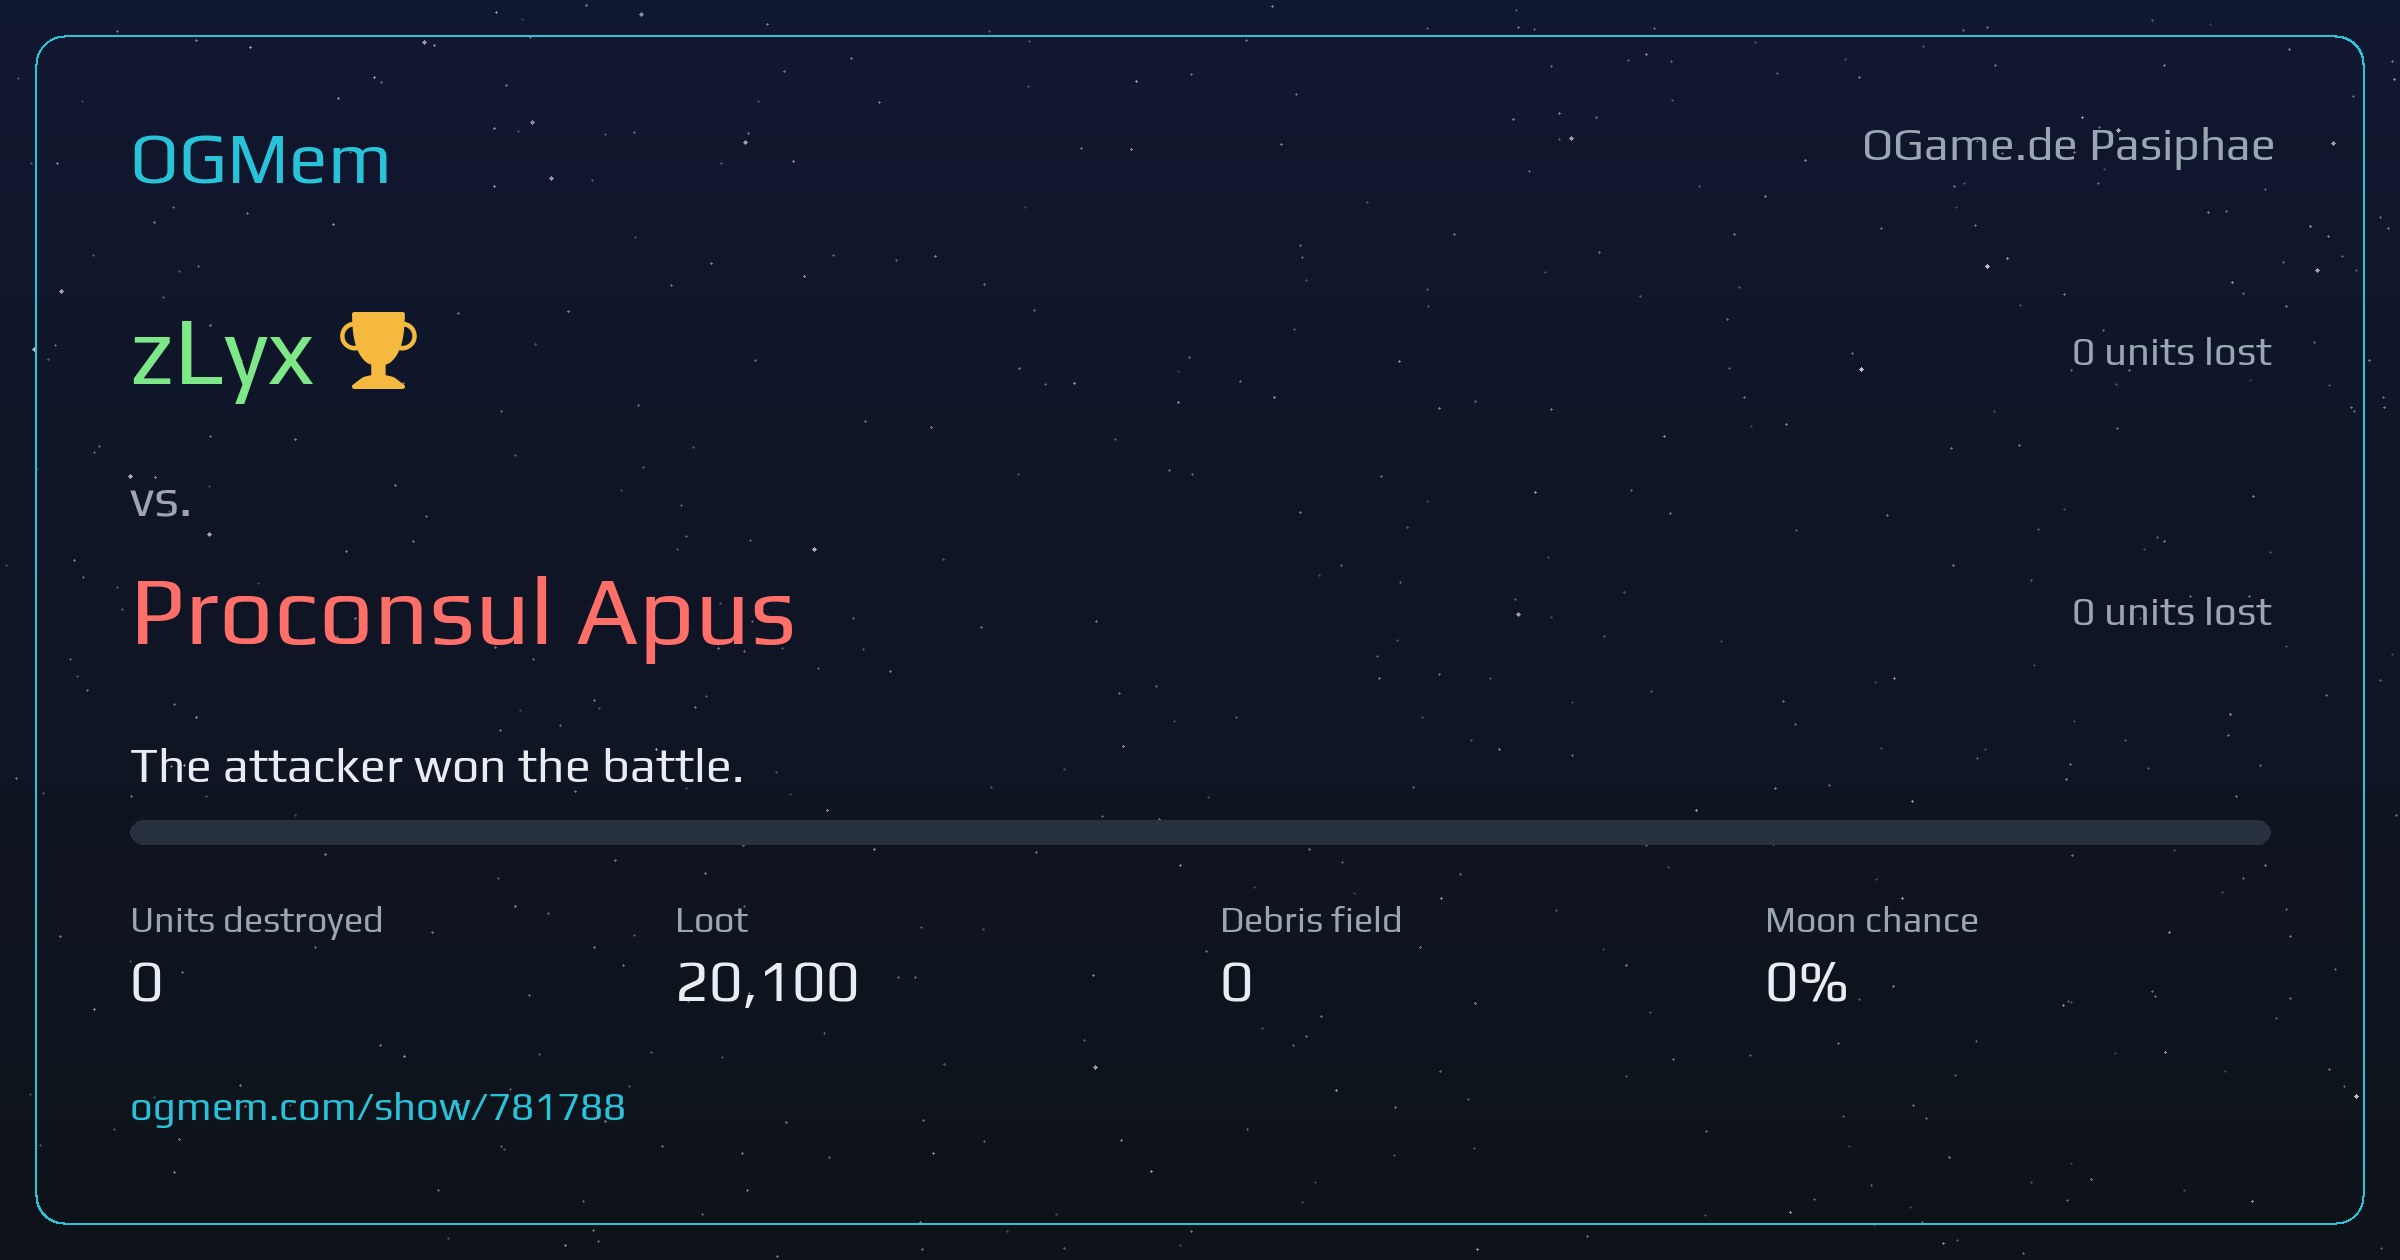Open the ogmem.com/show/781788 link
The height and width of the screenshot is (1260, 2400).
coord(378,1108)
